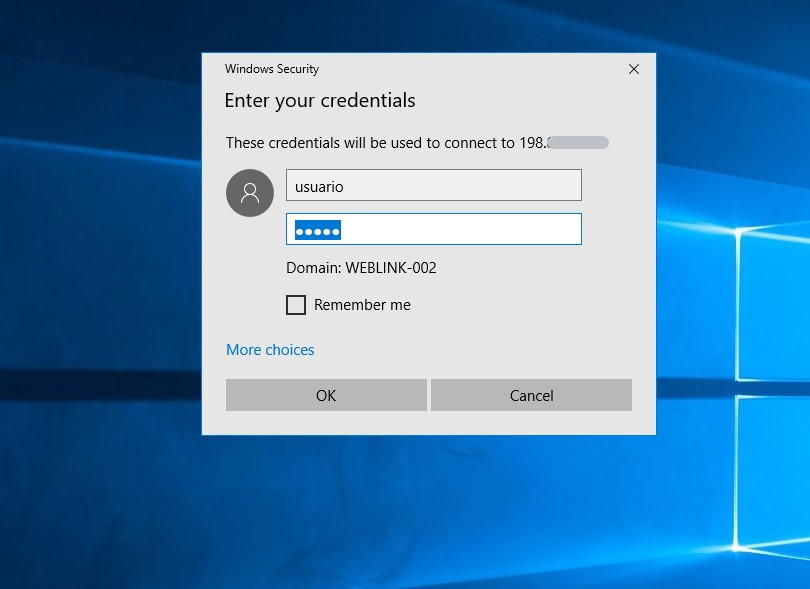The width and height of the screenshot is (810, 589).
Task: Click the connection description text line
Action: pyautogui.click(x=370, y=143)
